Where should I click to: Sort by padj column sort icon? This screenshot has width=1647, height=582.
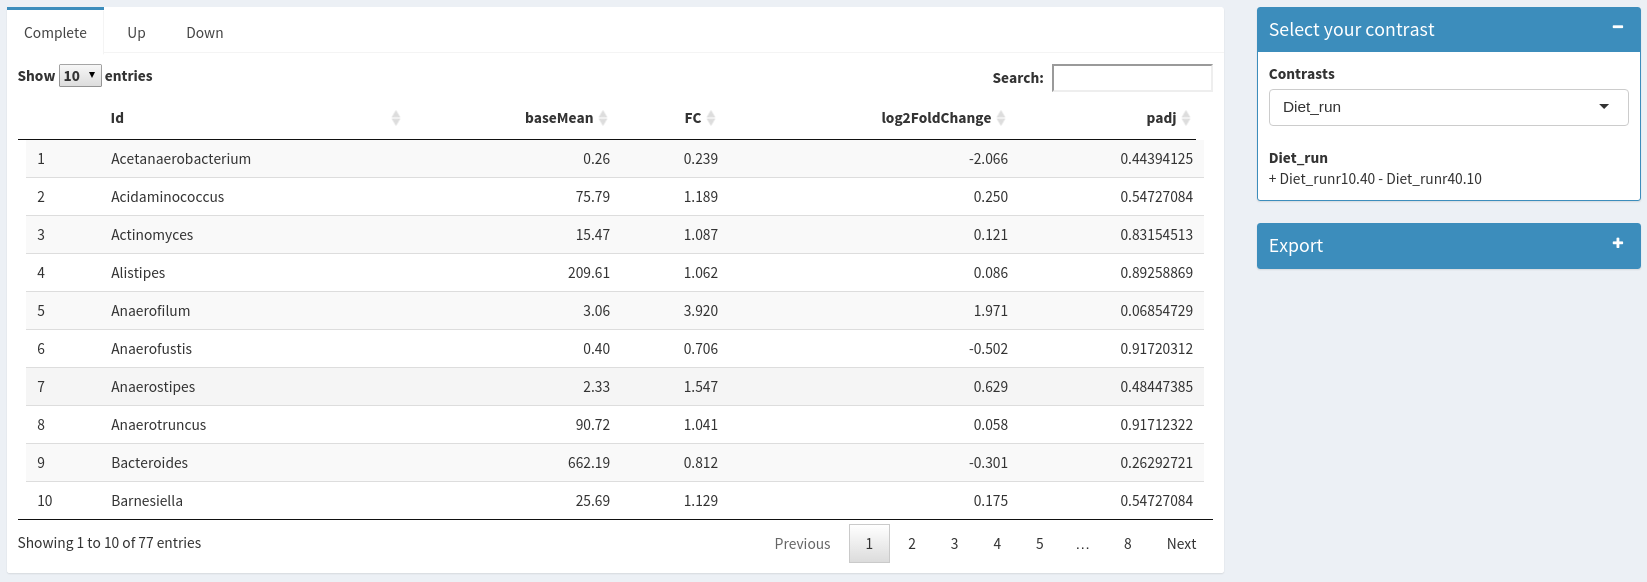(1186, 118)
